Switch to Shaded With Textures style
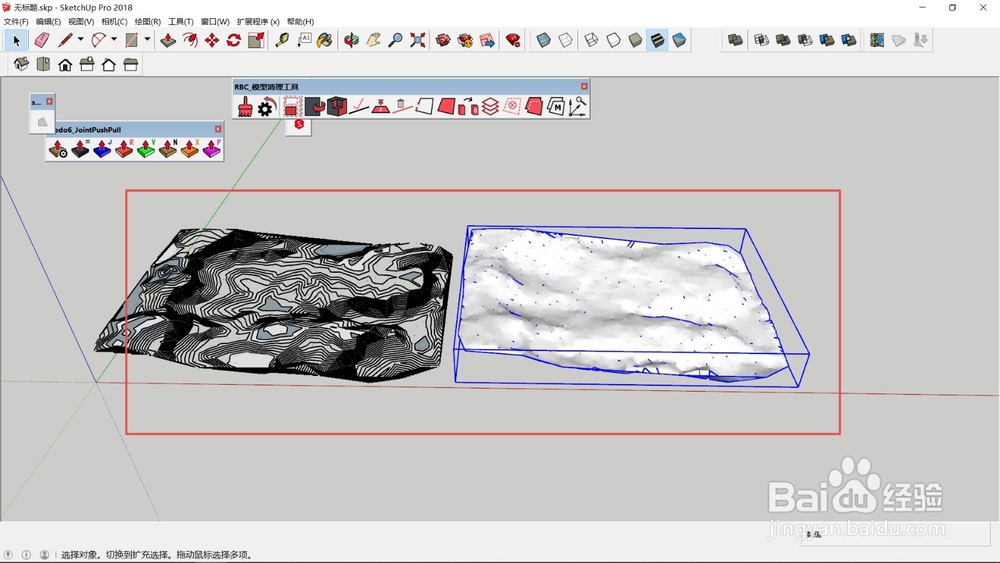 point(657,41)
